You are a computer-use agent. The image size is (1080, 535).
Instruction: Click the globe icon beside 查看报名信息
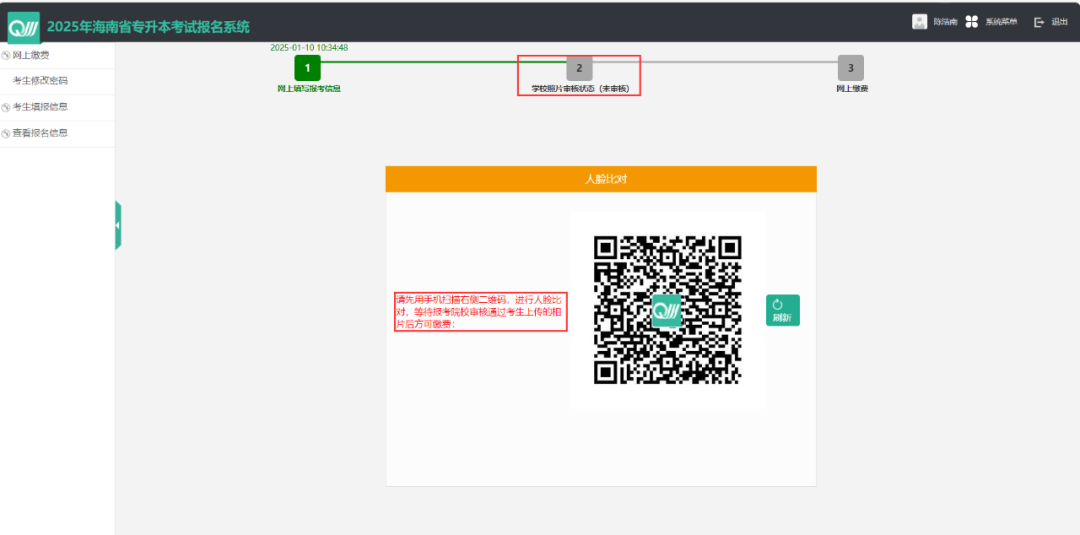coord(6,134)
